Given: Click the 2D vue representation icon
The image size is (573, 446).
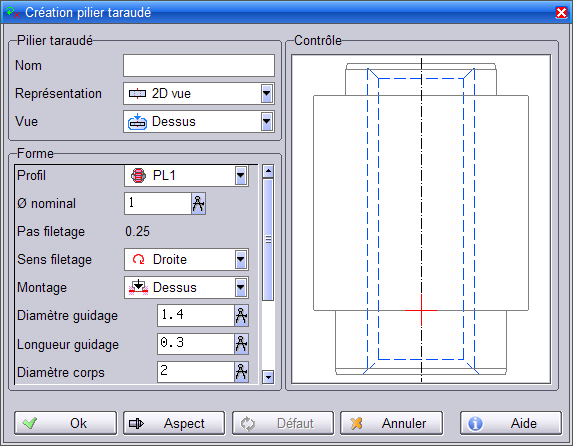Looking at the screenshot, I should (x=137, y=94).
